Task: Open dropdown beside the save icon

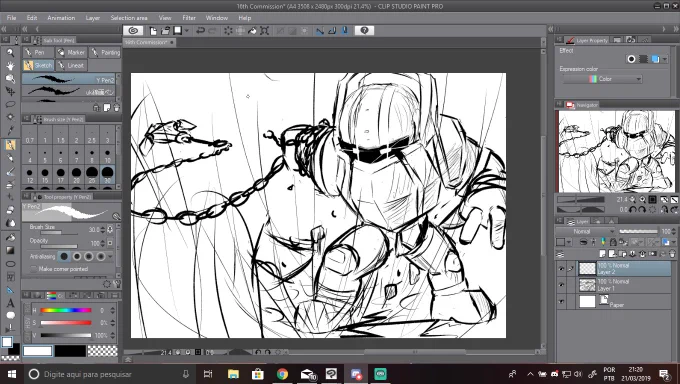Action: 187,30
